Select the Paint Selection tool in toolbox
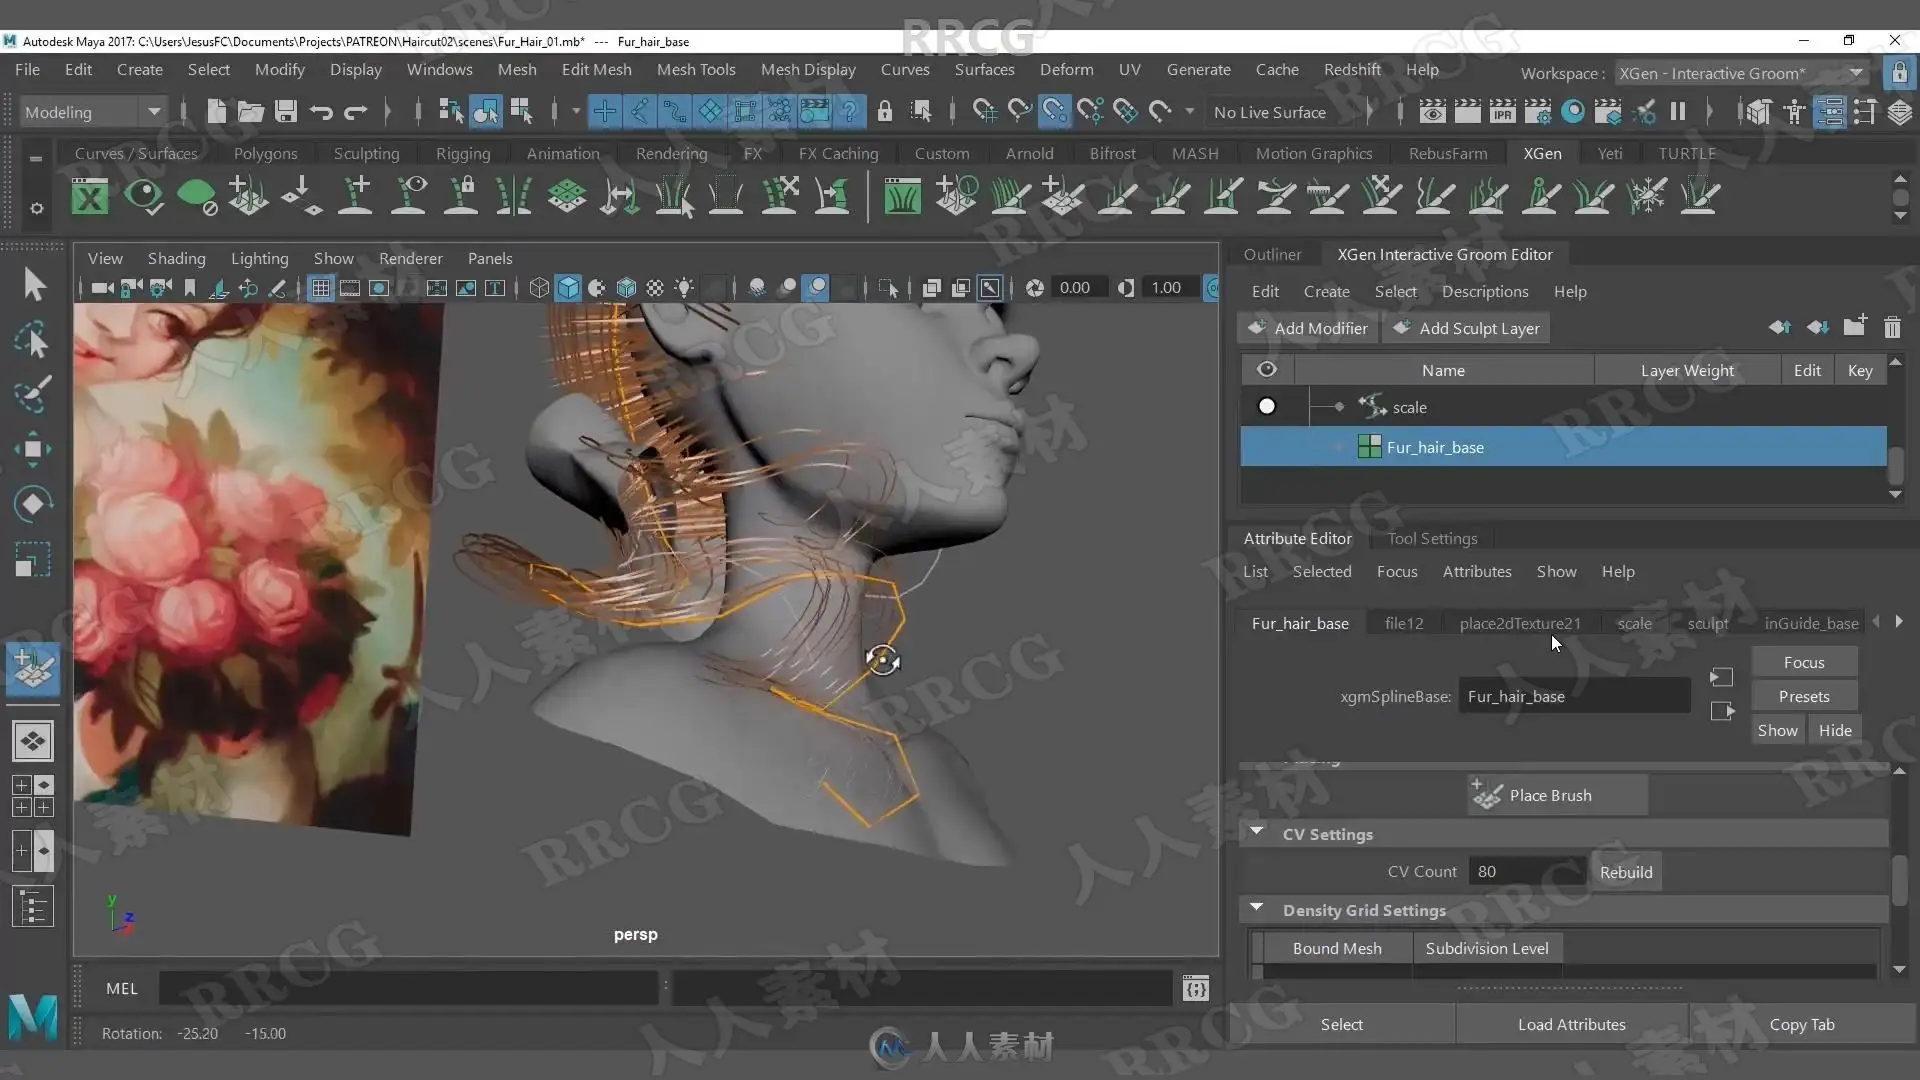Image resolution: width=1920 pixels, height=1080 pixels. point(32,395)
